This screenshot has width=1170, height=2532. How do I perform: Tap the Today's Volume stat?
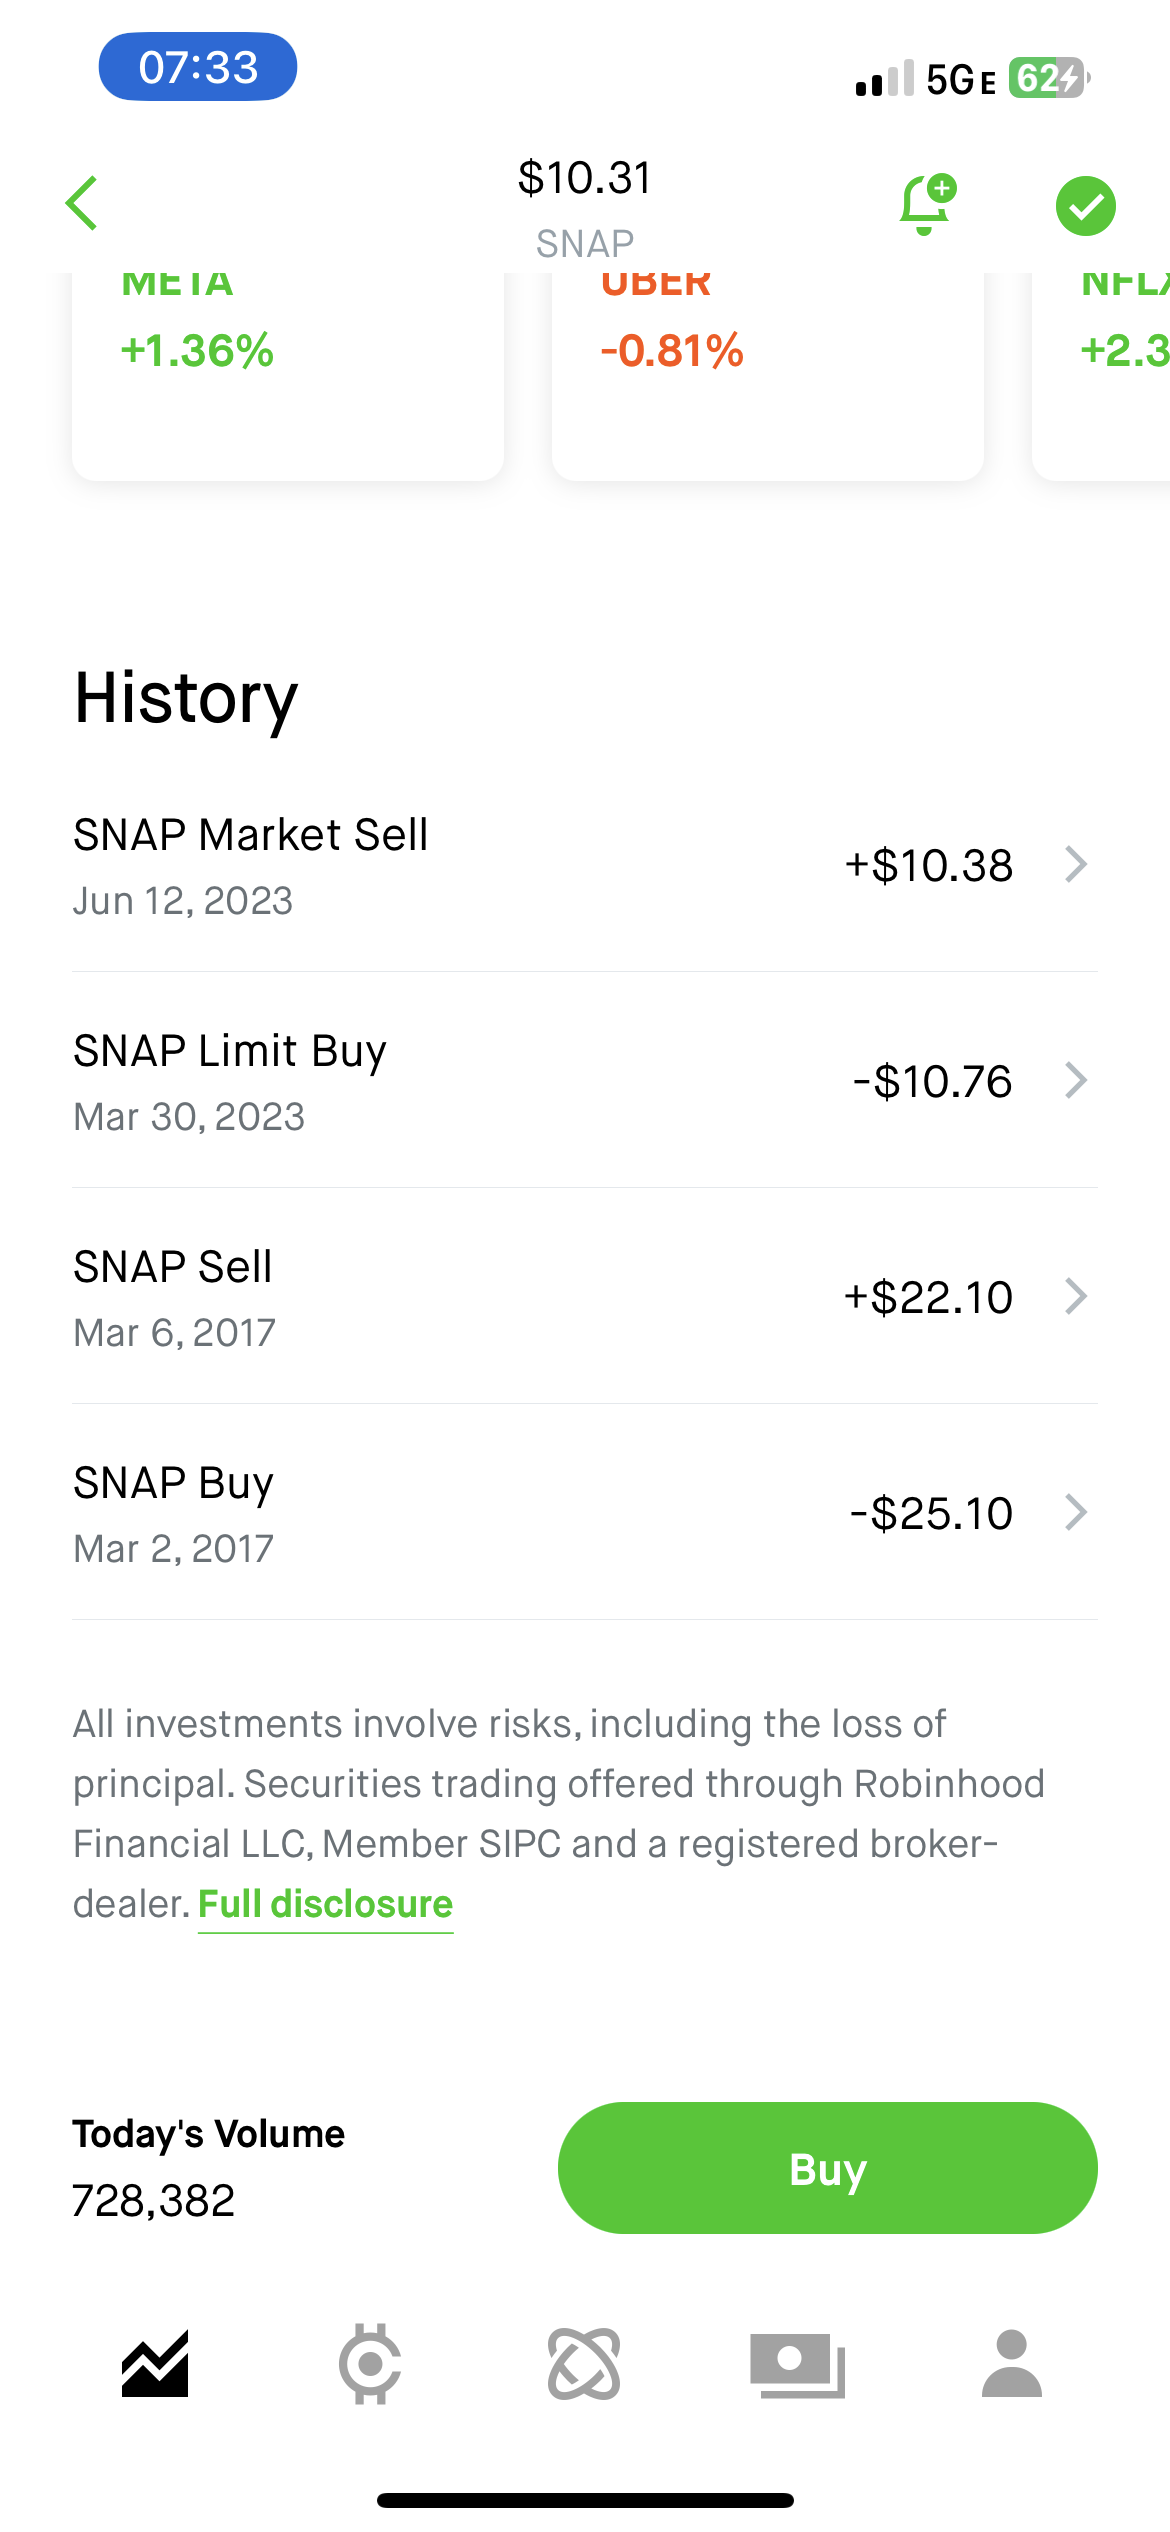click(x=208, y=2168)
